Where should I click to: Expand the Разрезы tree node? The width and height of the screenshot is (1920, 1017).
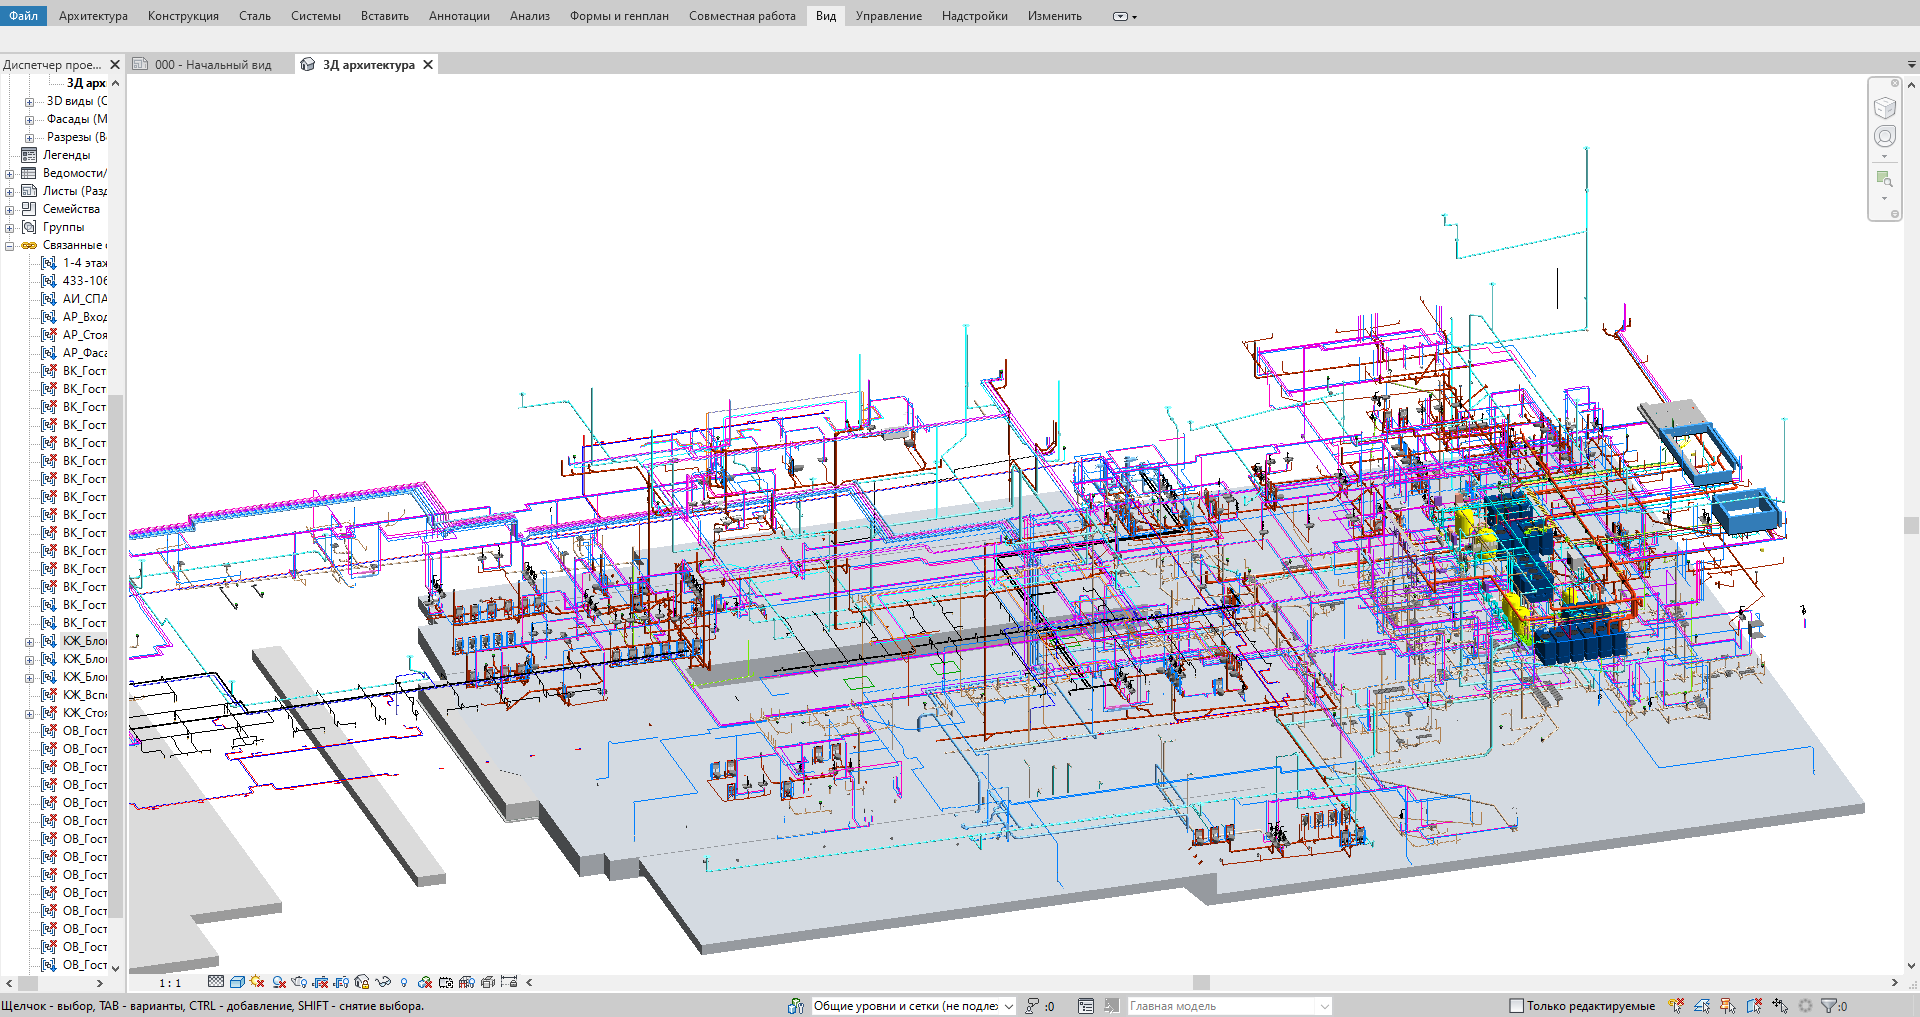click(x=30, y=137)
